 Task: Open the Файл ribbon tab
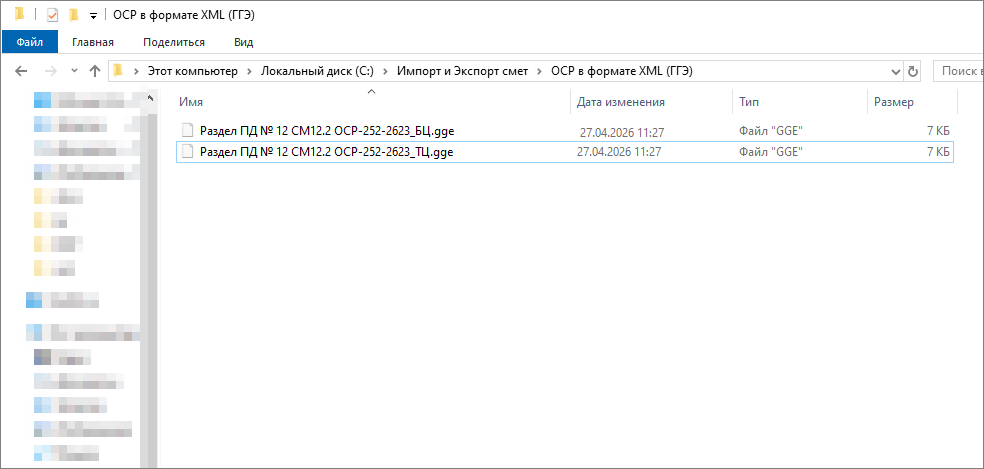pyautogui.click(x=29, y=42)
